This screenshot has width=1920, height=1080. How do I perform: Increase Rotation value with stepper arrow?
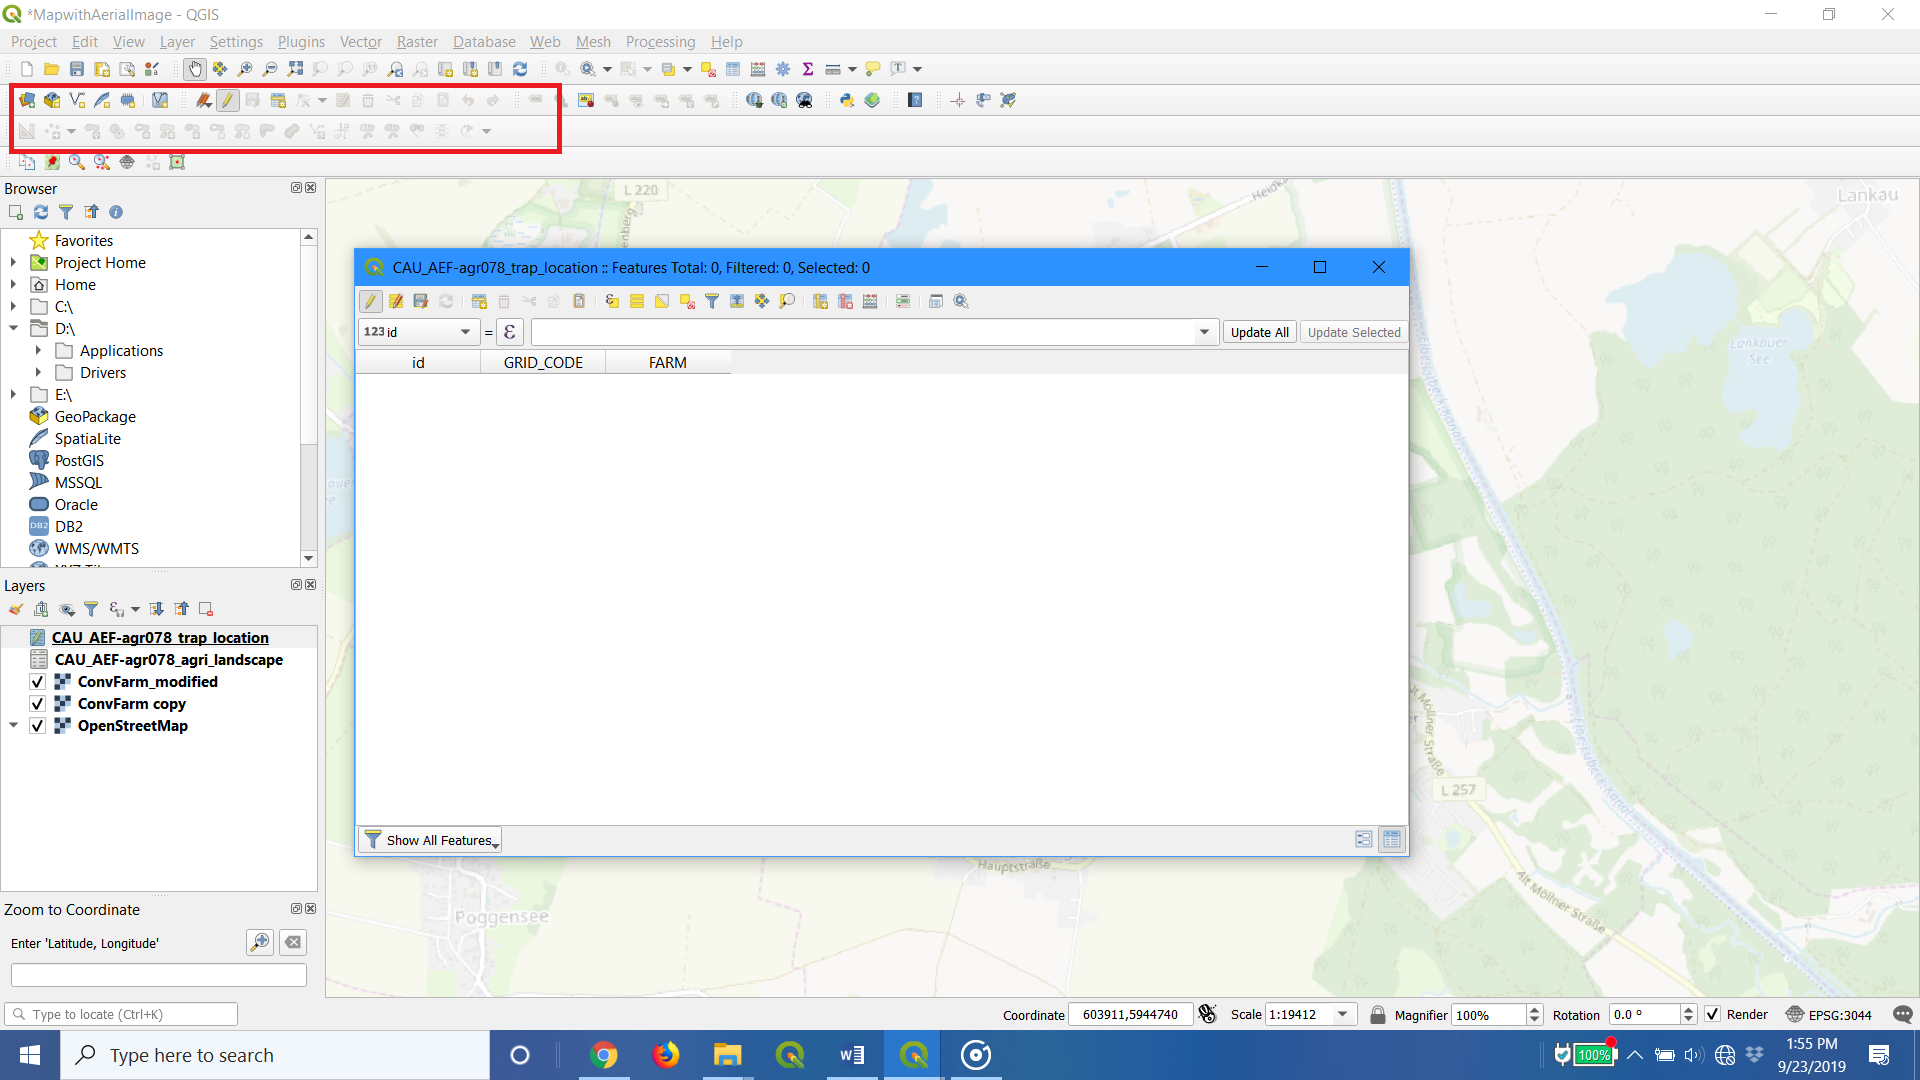[1689, 1009]
